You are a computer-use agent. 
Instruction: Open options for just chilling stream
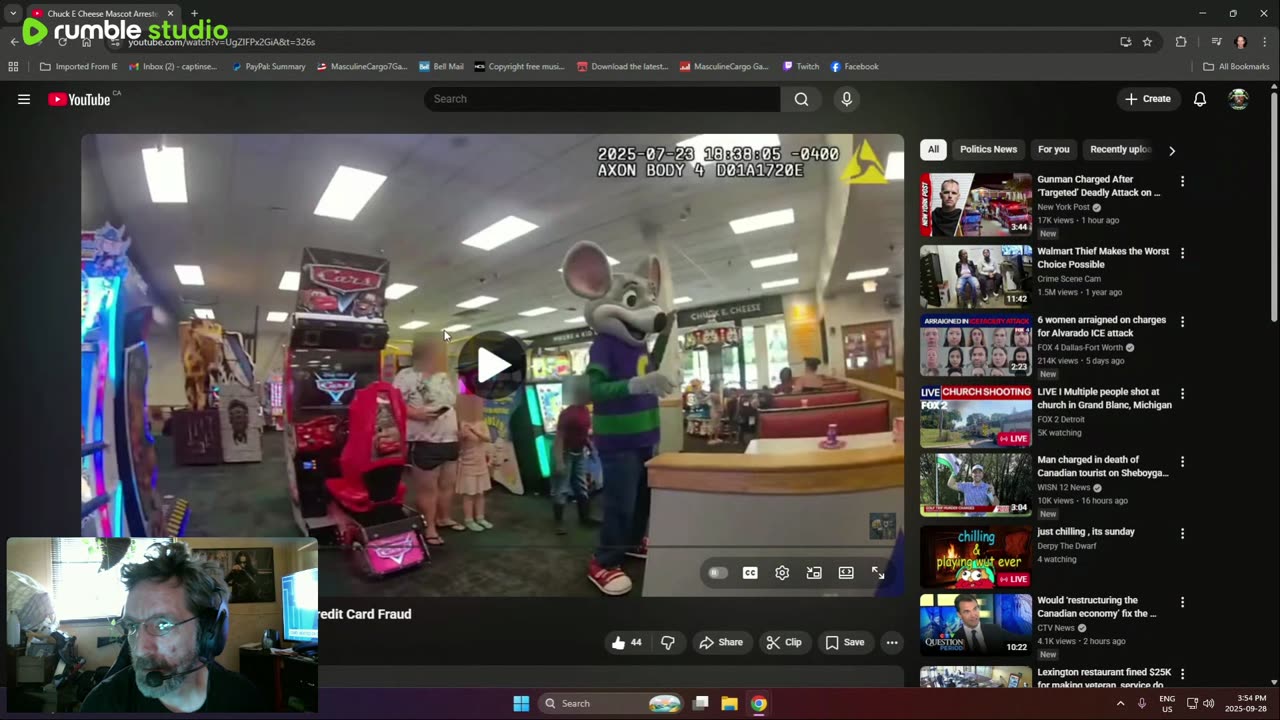click(x=1182, y=534)
